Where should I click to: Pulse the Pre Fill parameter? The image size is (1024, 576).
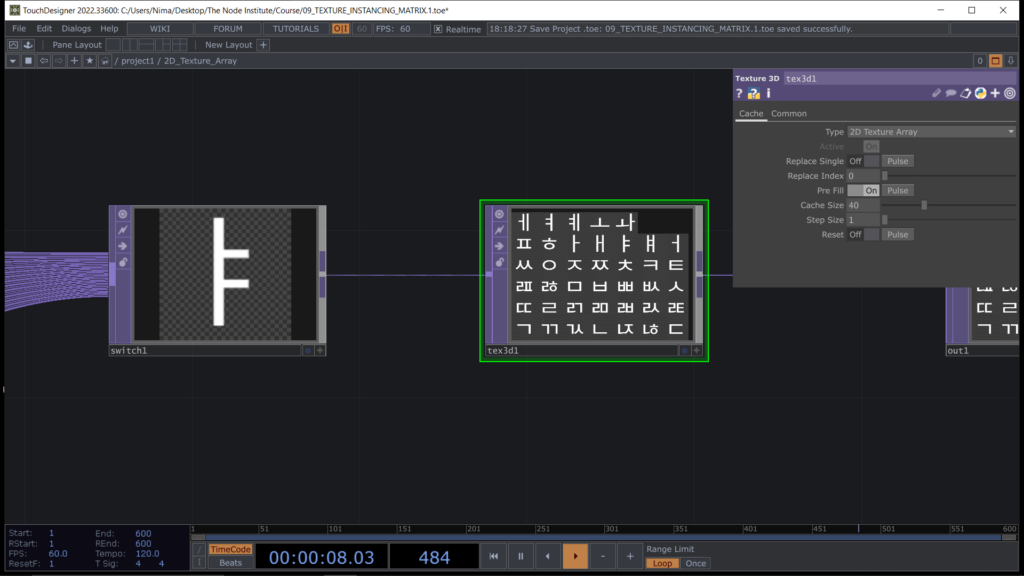point(897,191)
